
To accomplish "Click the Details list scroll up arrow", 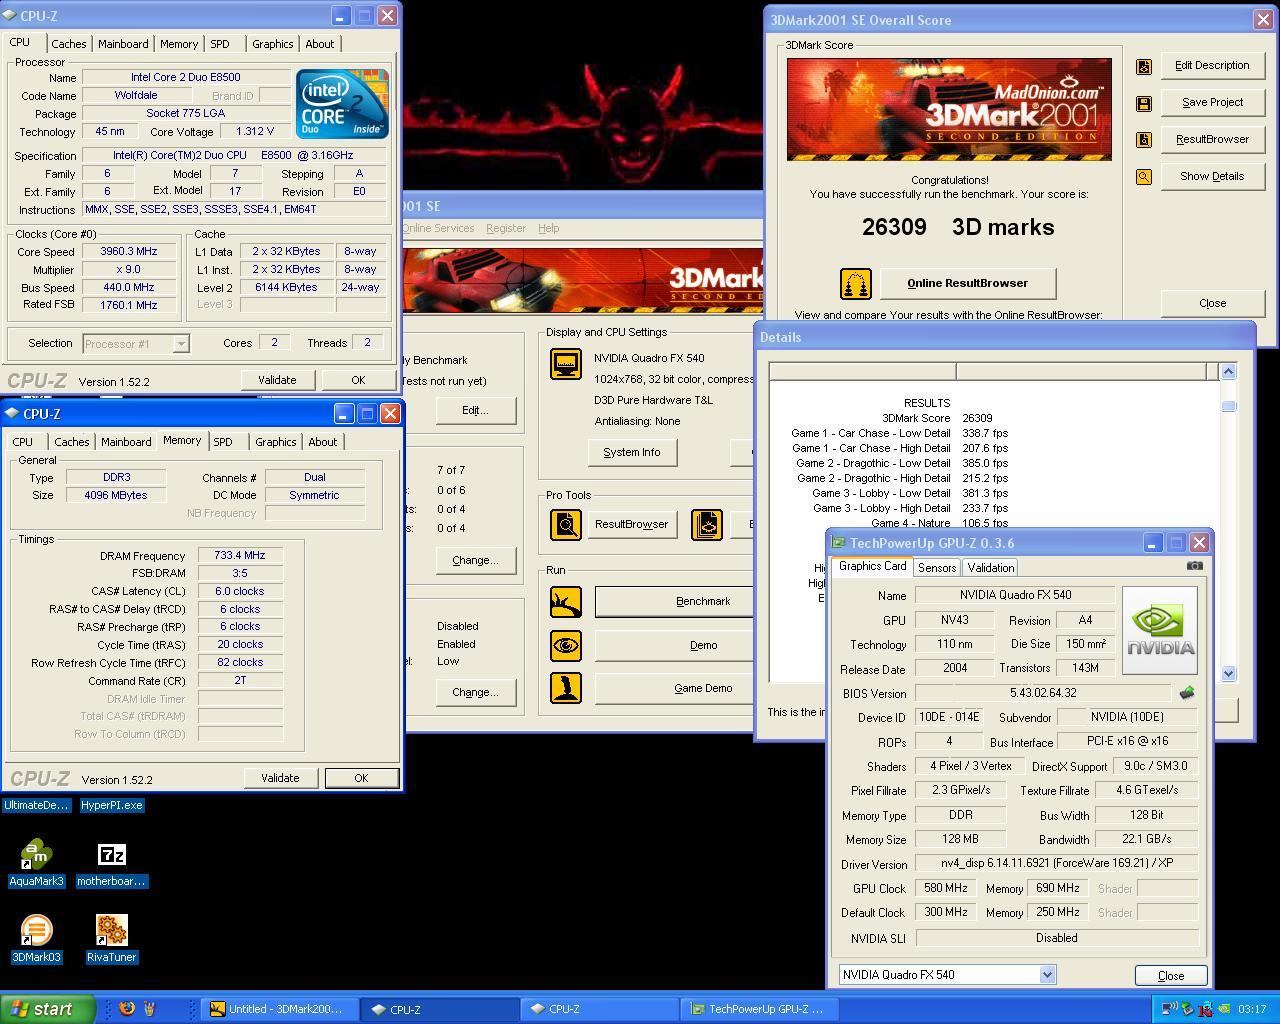I will [1229, 371].
